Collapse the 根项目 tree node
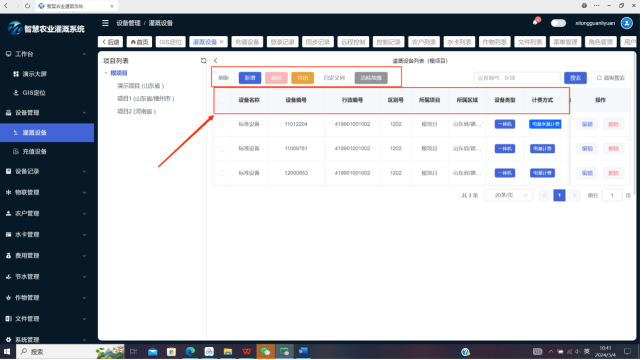 tap(106, 73)
